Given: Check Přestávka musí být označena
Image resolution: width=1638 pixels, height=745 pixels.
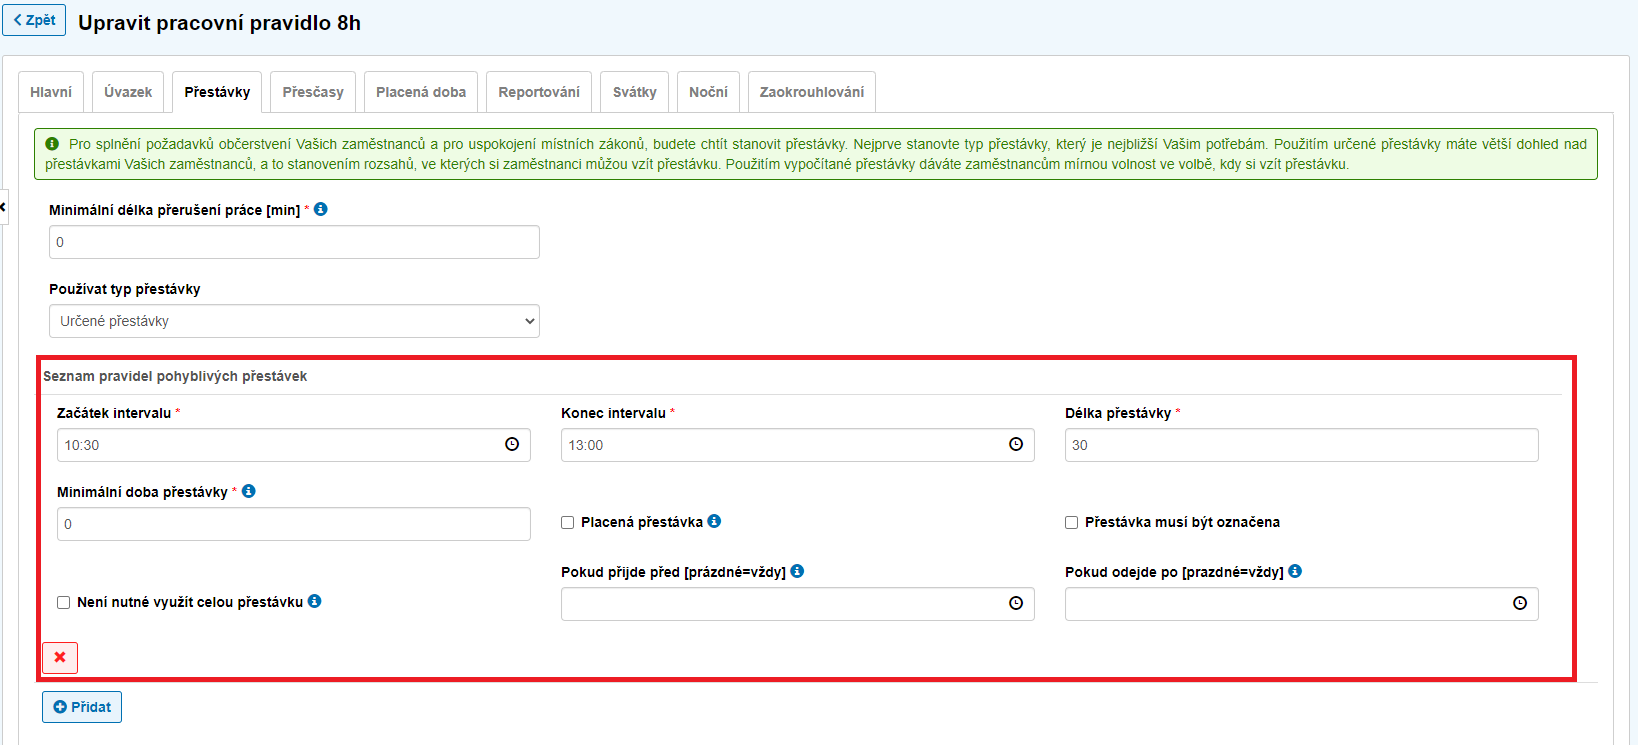Looking at the screenshot, I should [x=1072, y=522].
